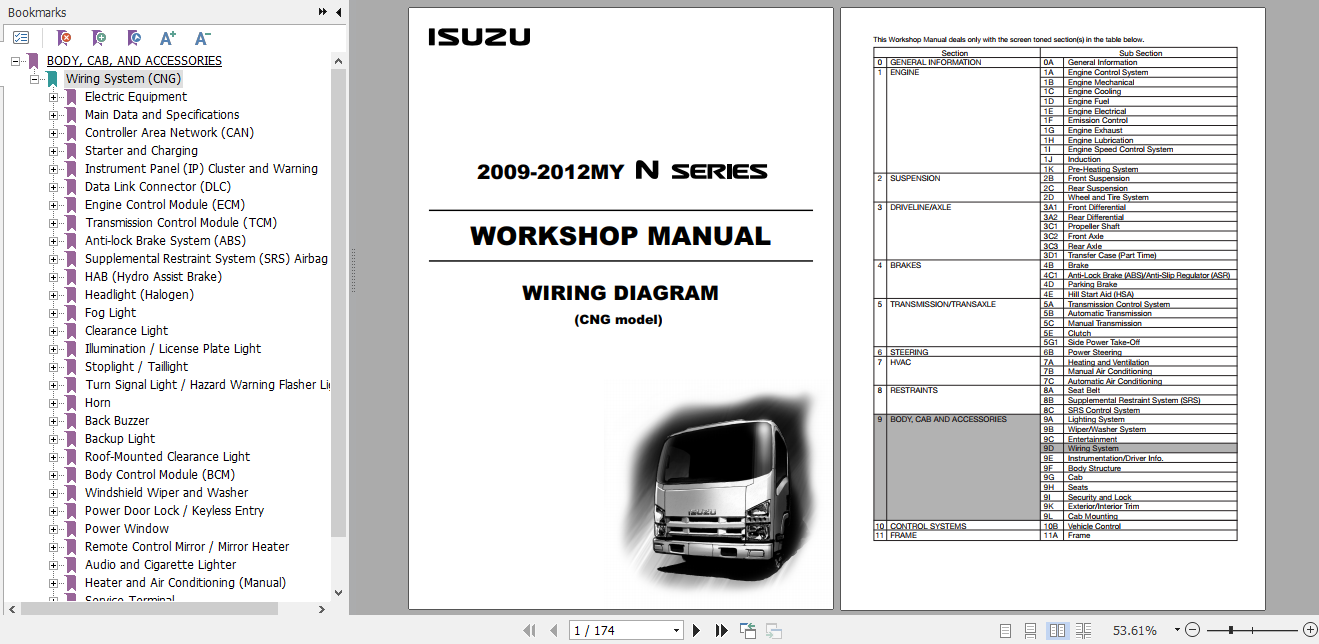This screenshot has width=1319, height=644.
Task: Expand the bookmarks panel with the double arrow
Action: [323, 12]
